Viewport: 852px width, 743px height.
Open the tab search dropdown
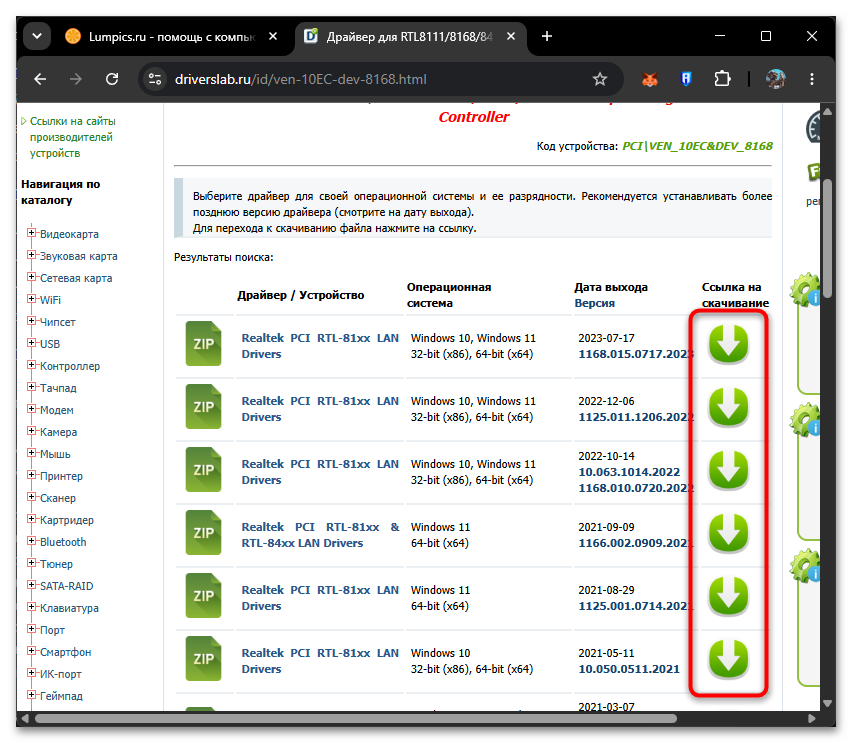click(37, 36)
